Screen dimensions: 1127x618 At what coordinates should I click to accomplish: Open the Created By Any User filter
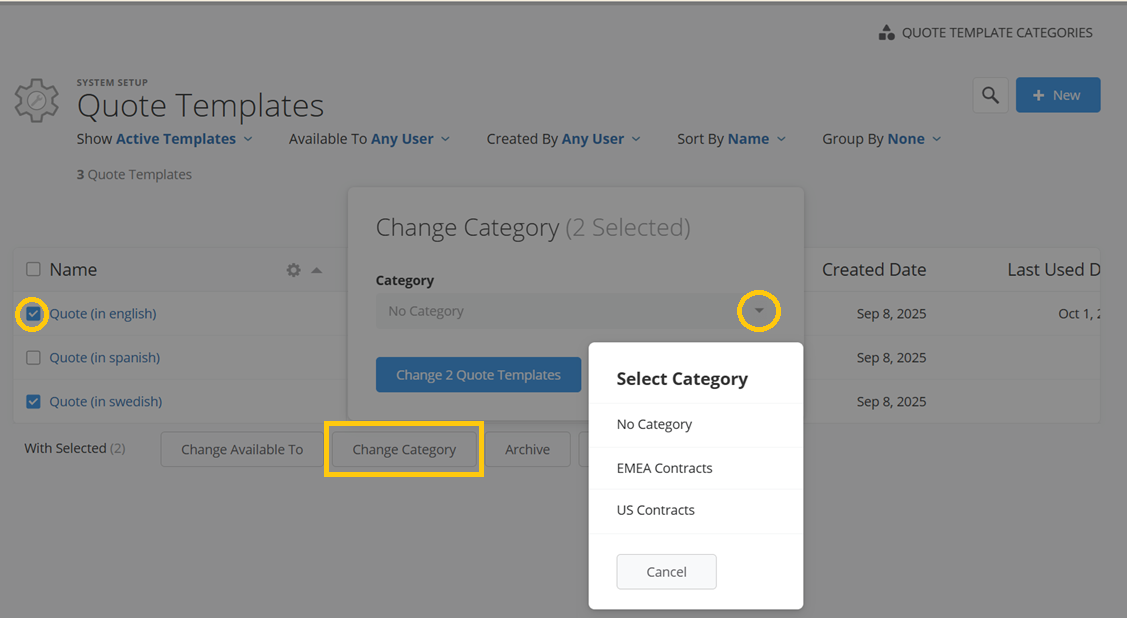(x=563, y=139)
